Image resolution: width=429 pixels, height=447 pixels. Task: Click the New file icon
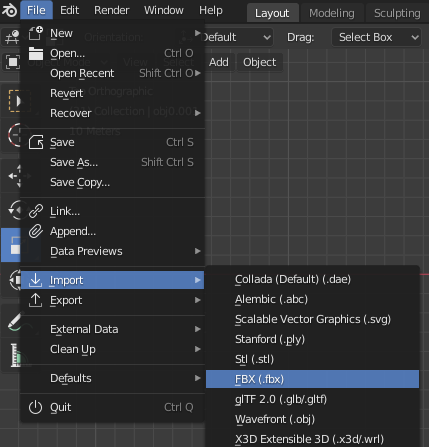[36, 33]
